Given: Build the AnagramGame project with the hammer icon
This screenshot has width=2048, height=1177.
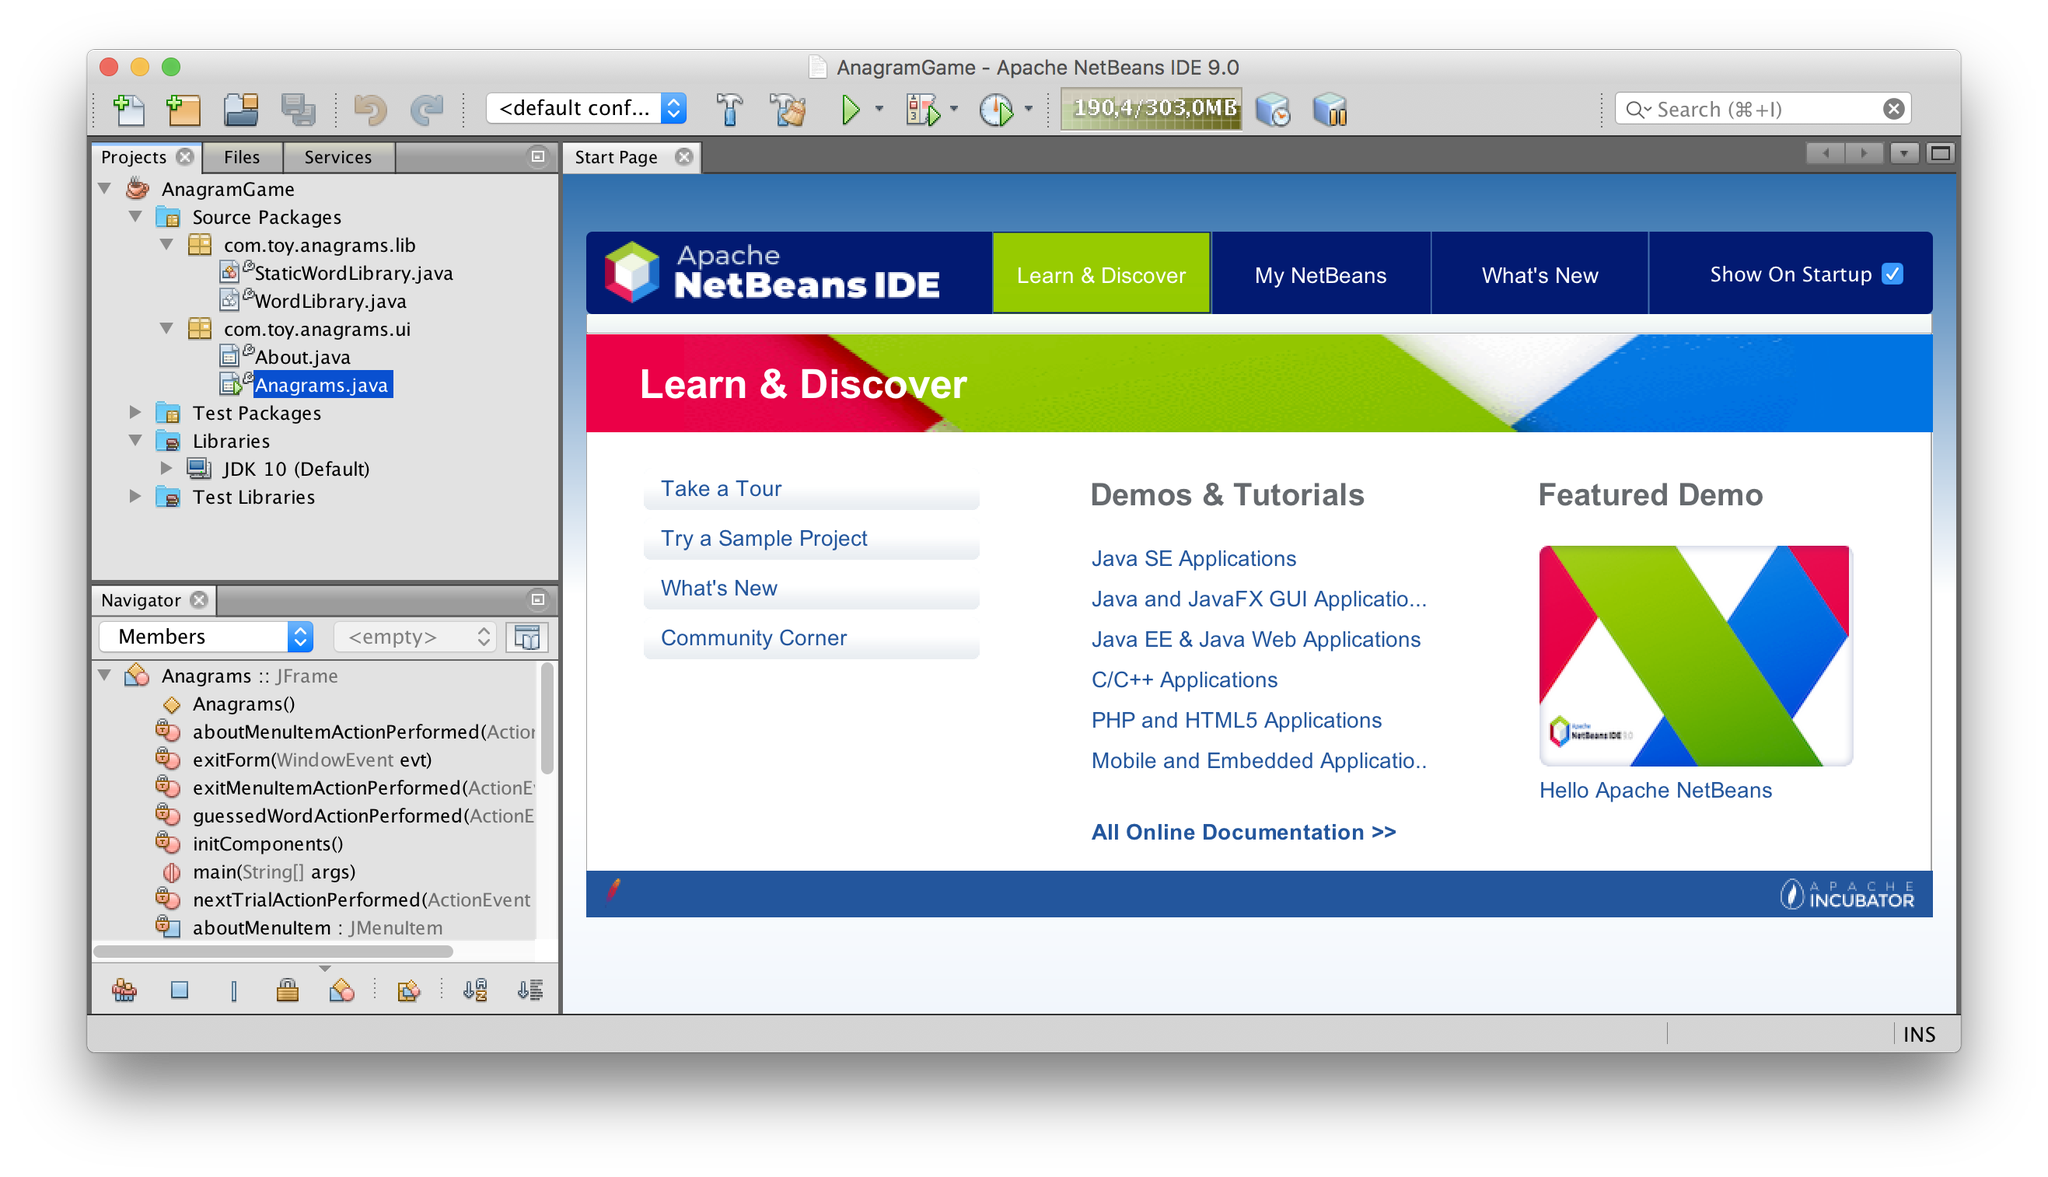Looking at the screenshot, I should click(731, 110).
